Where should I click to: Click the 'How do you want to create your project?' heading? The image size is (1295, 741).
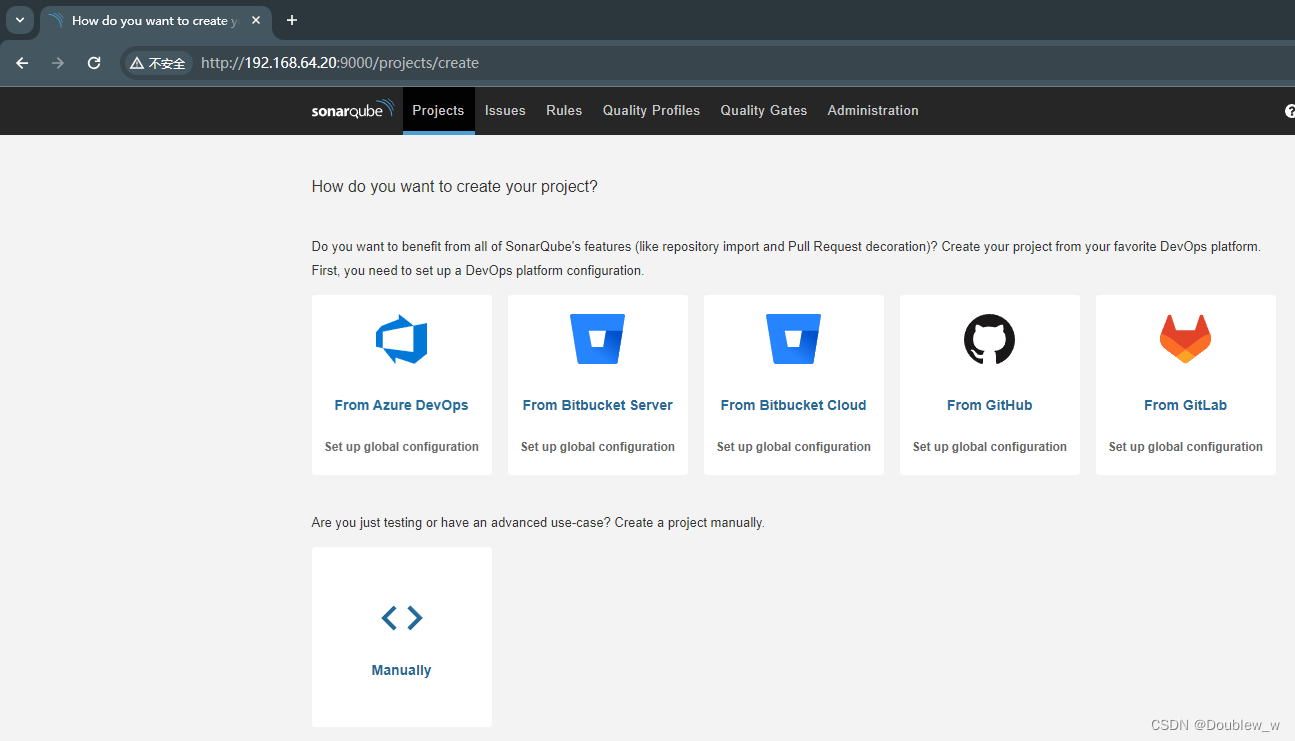455,186
